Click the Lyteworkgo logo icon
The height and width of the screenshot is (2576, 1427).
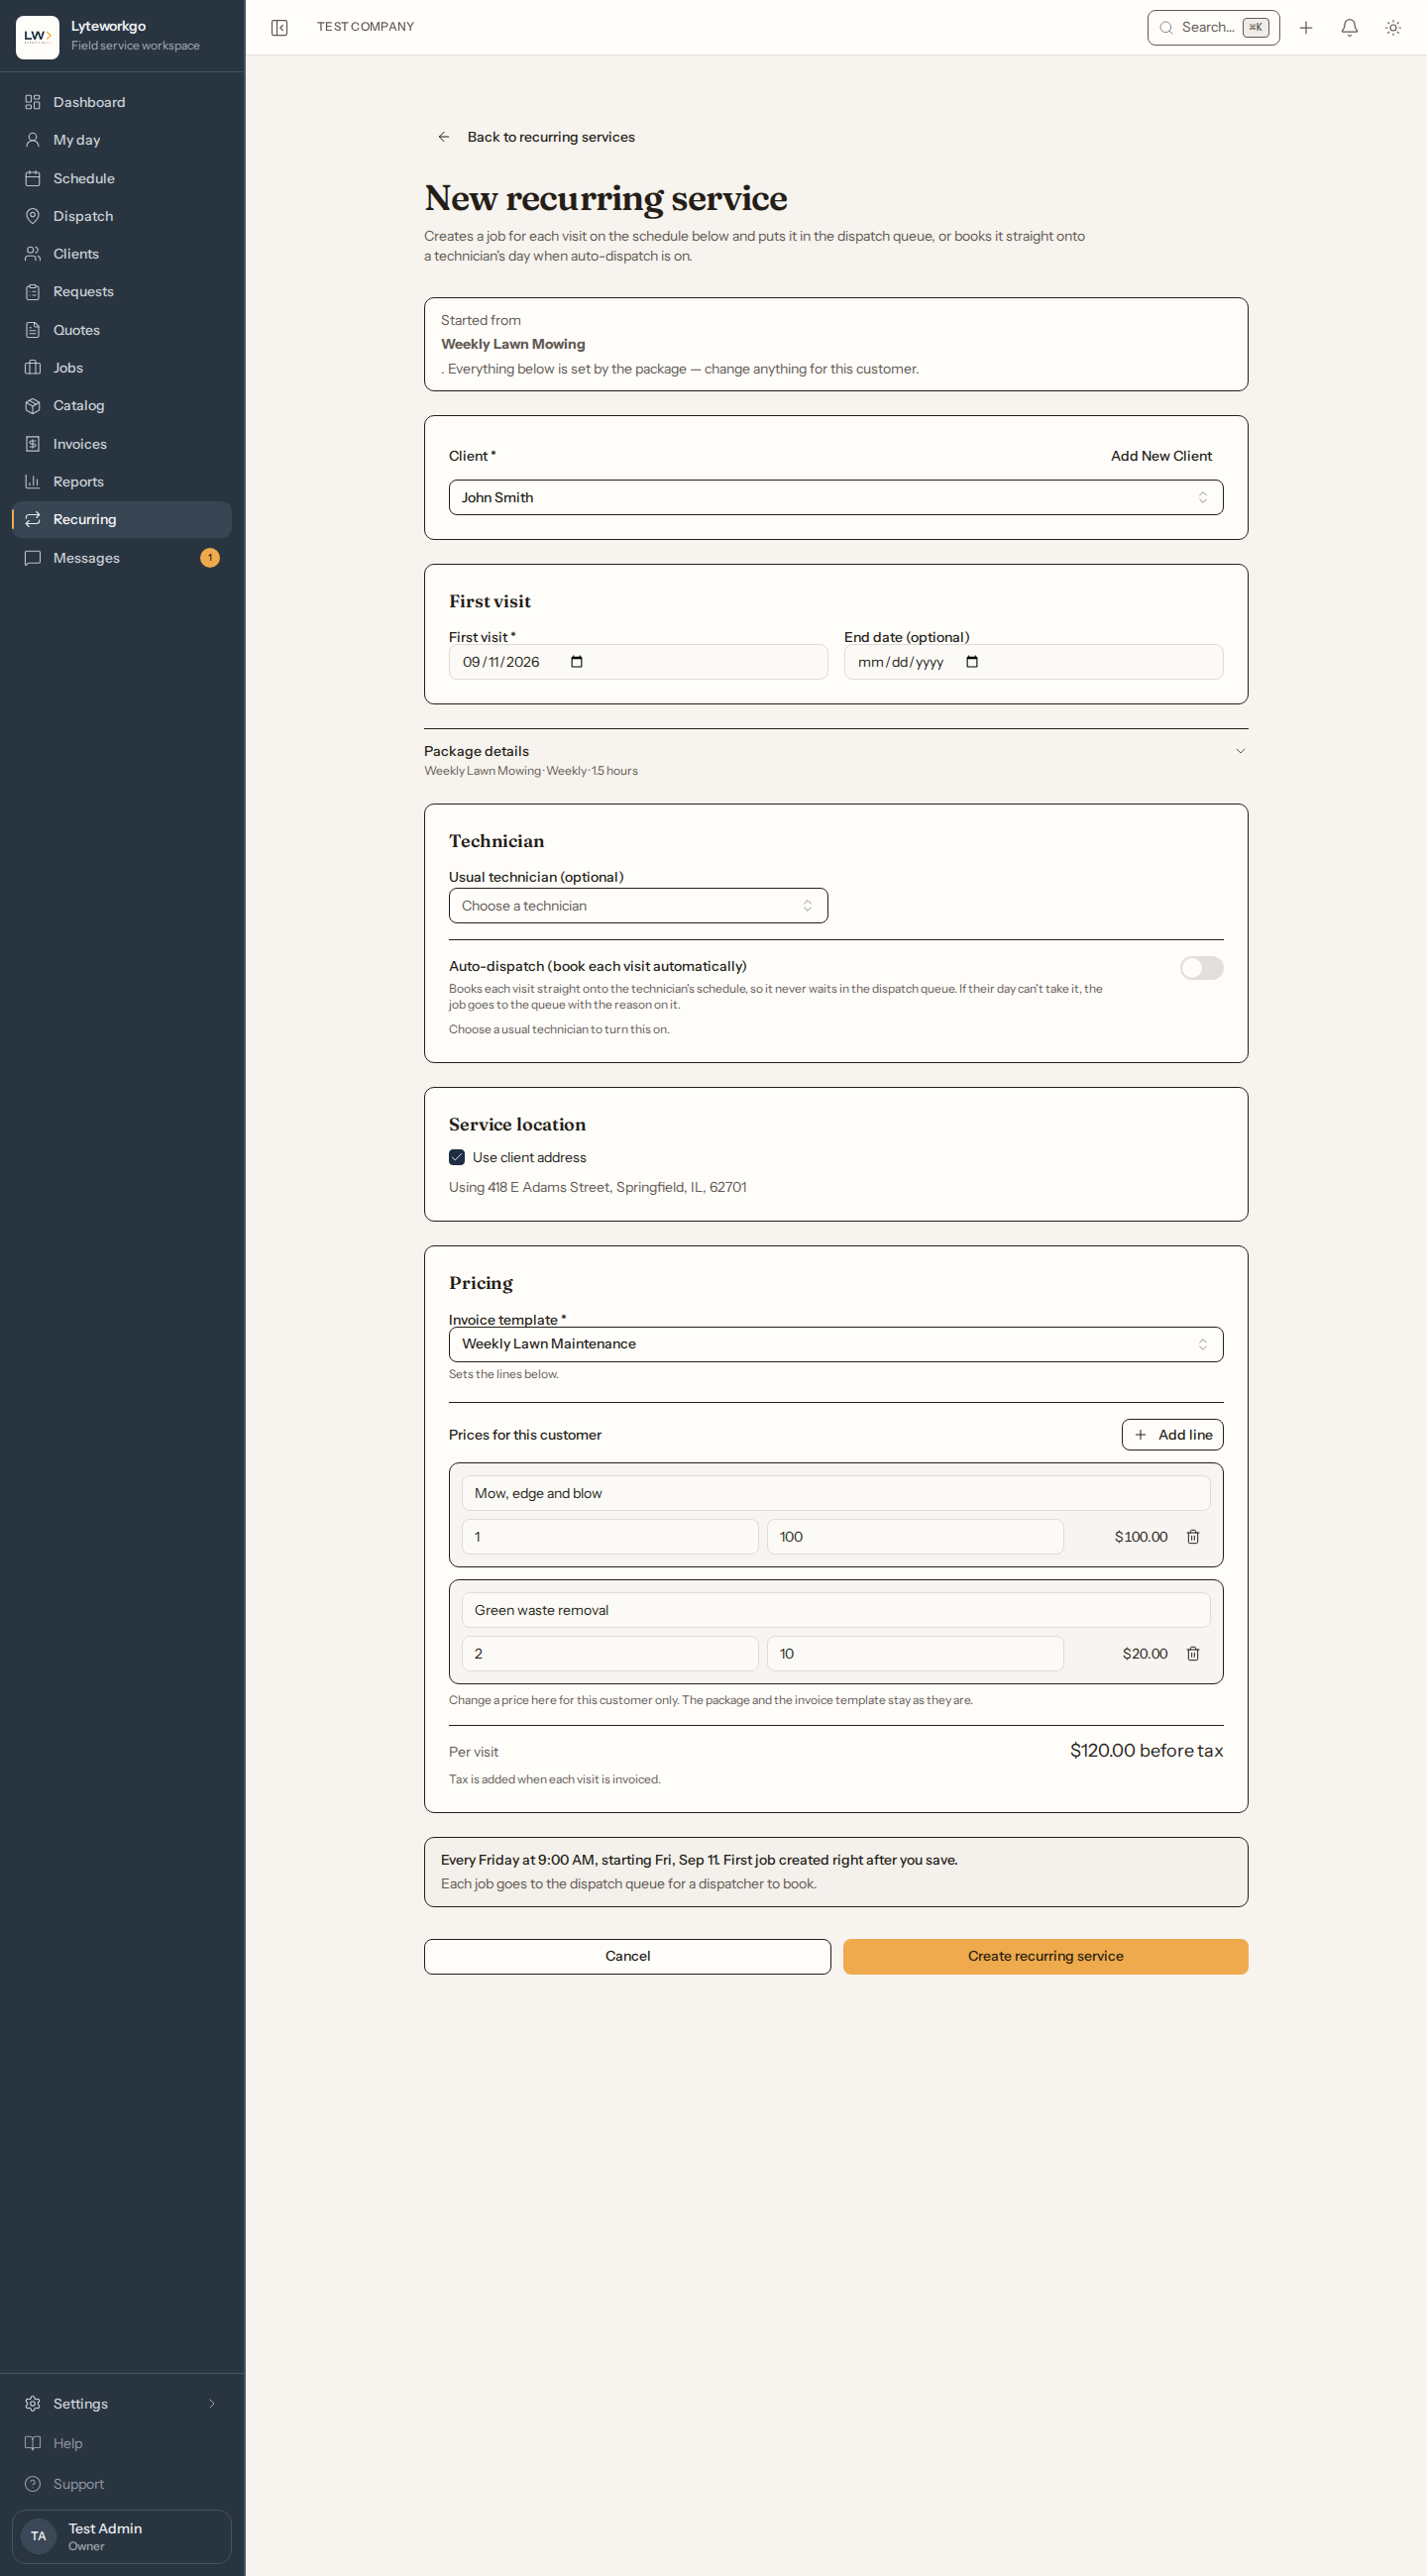(x=37, y=37)
